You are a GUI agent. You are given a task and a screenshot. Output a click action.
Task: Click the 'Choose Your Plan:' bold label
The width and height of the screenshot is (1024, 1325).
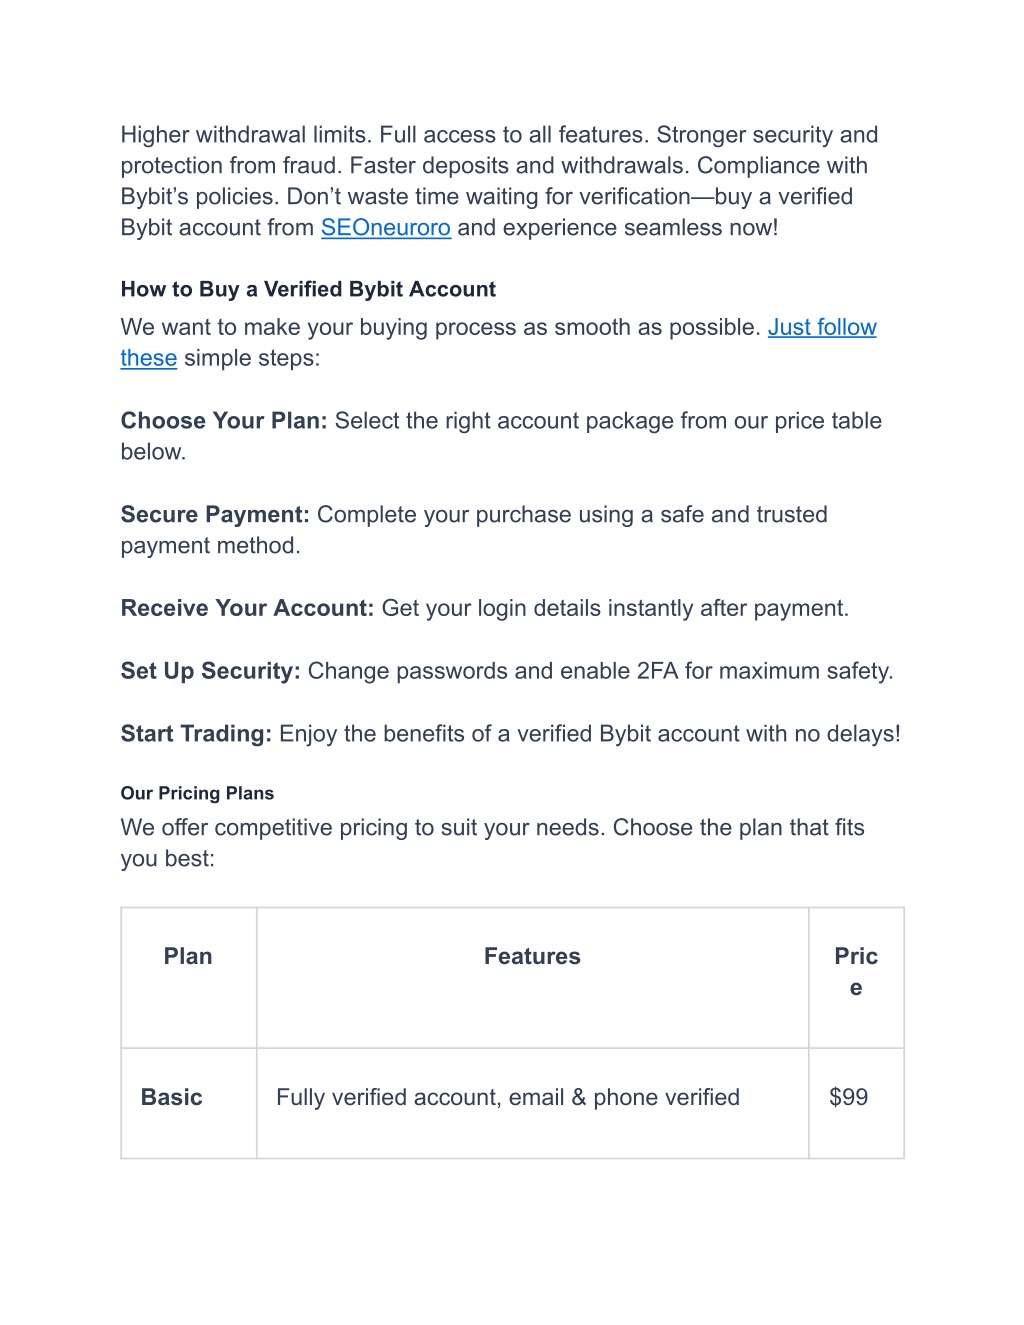tap(224, 421)
